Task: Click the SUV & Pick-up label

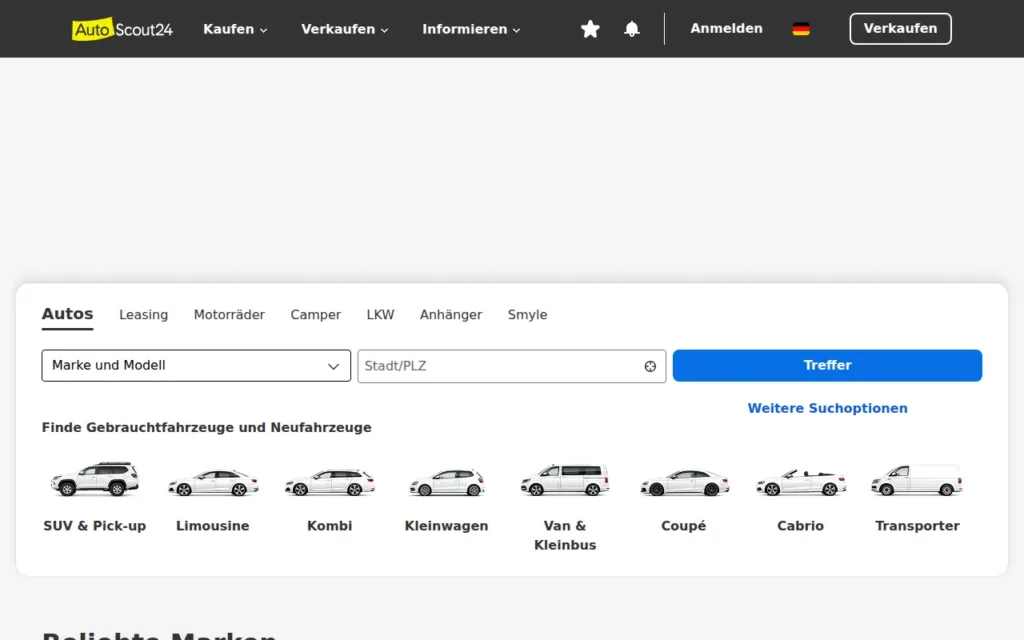Action: [x=95, y=526]
